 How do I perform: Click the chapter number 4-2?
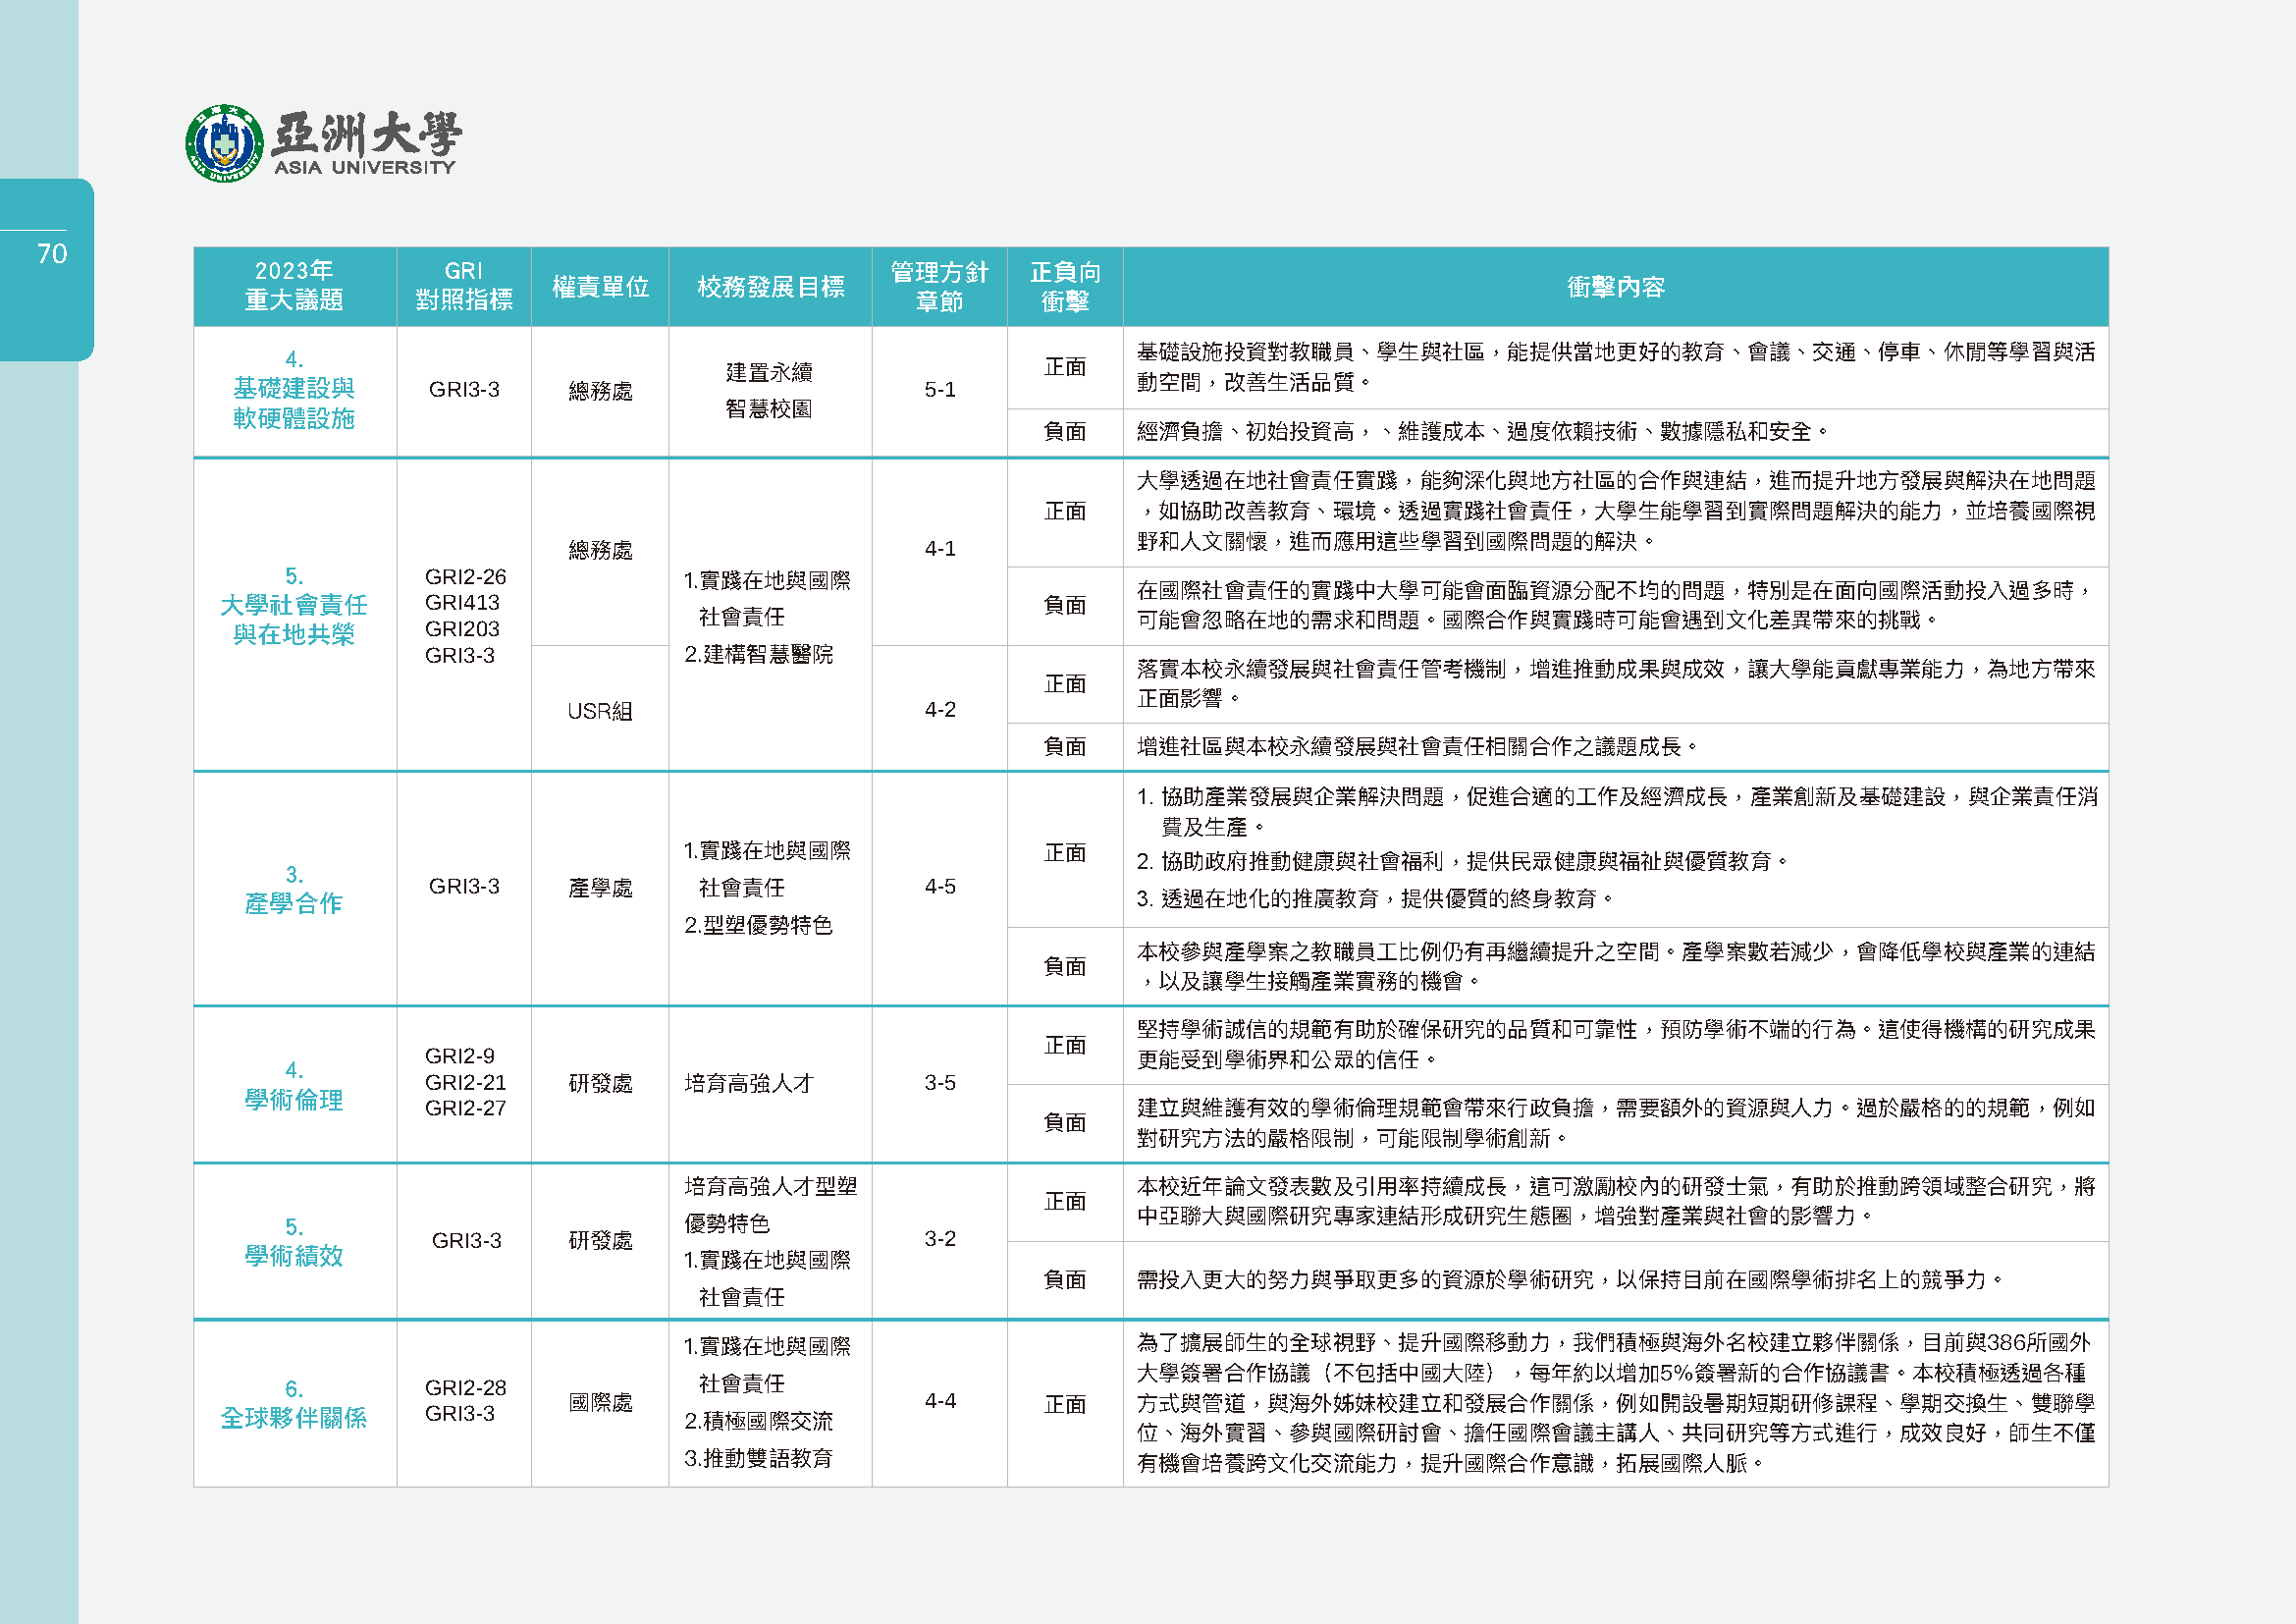(940, 710)
